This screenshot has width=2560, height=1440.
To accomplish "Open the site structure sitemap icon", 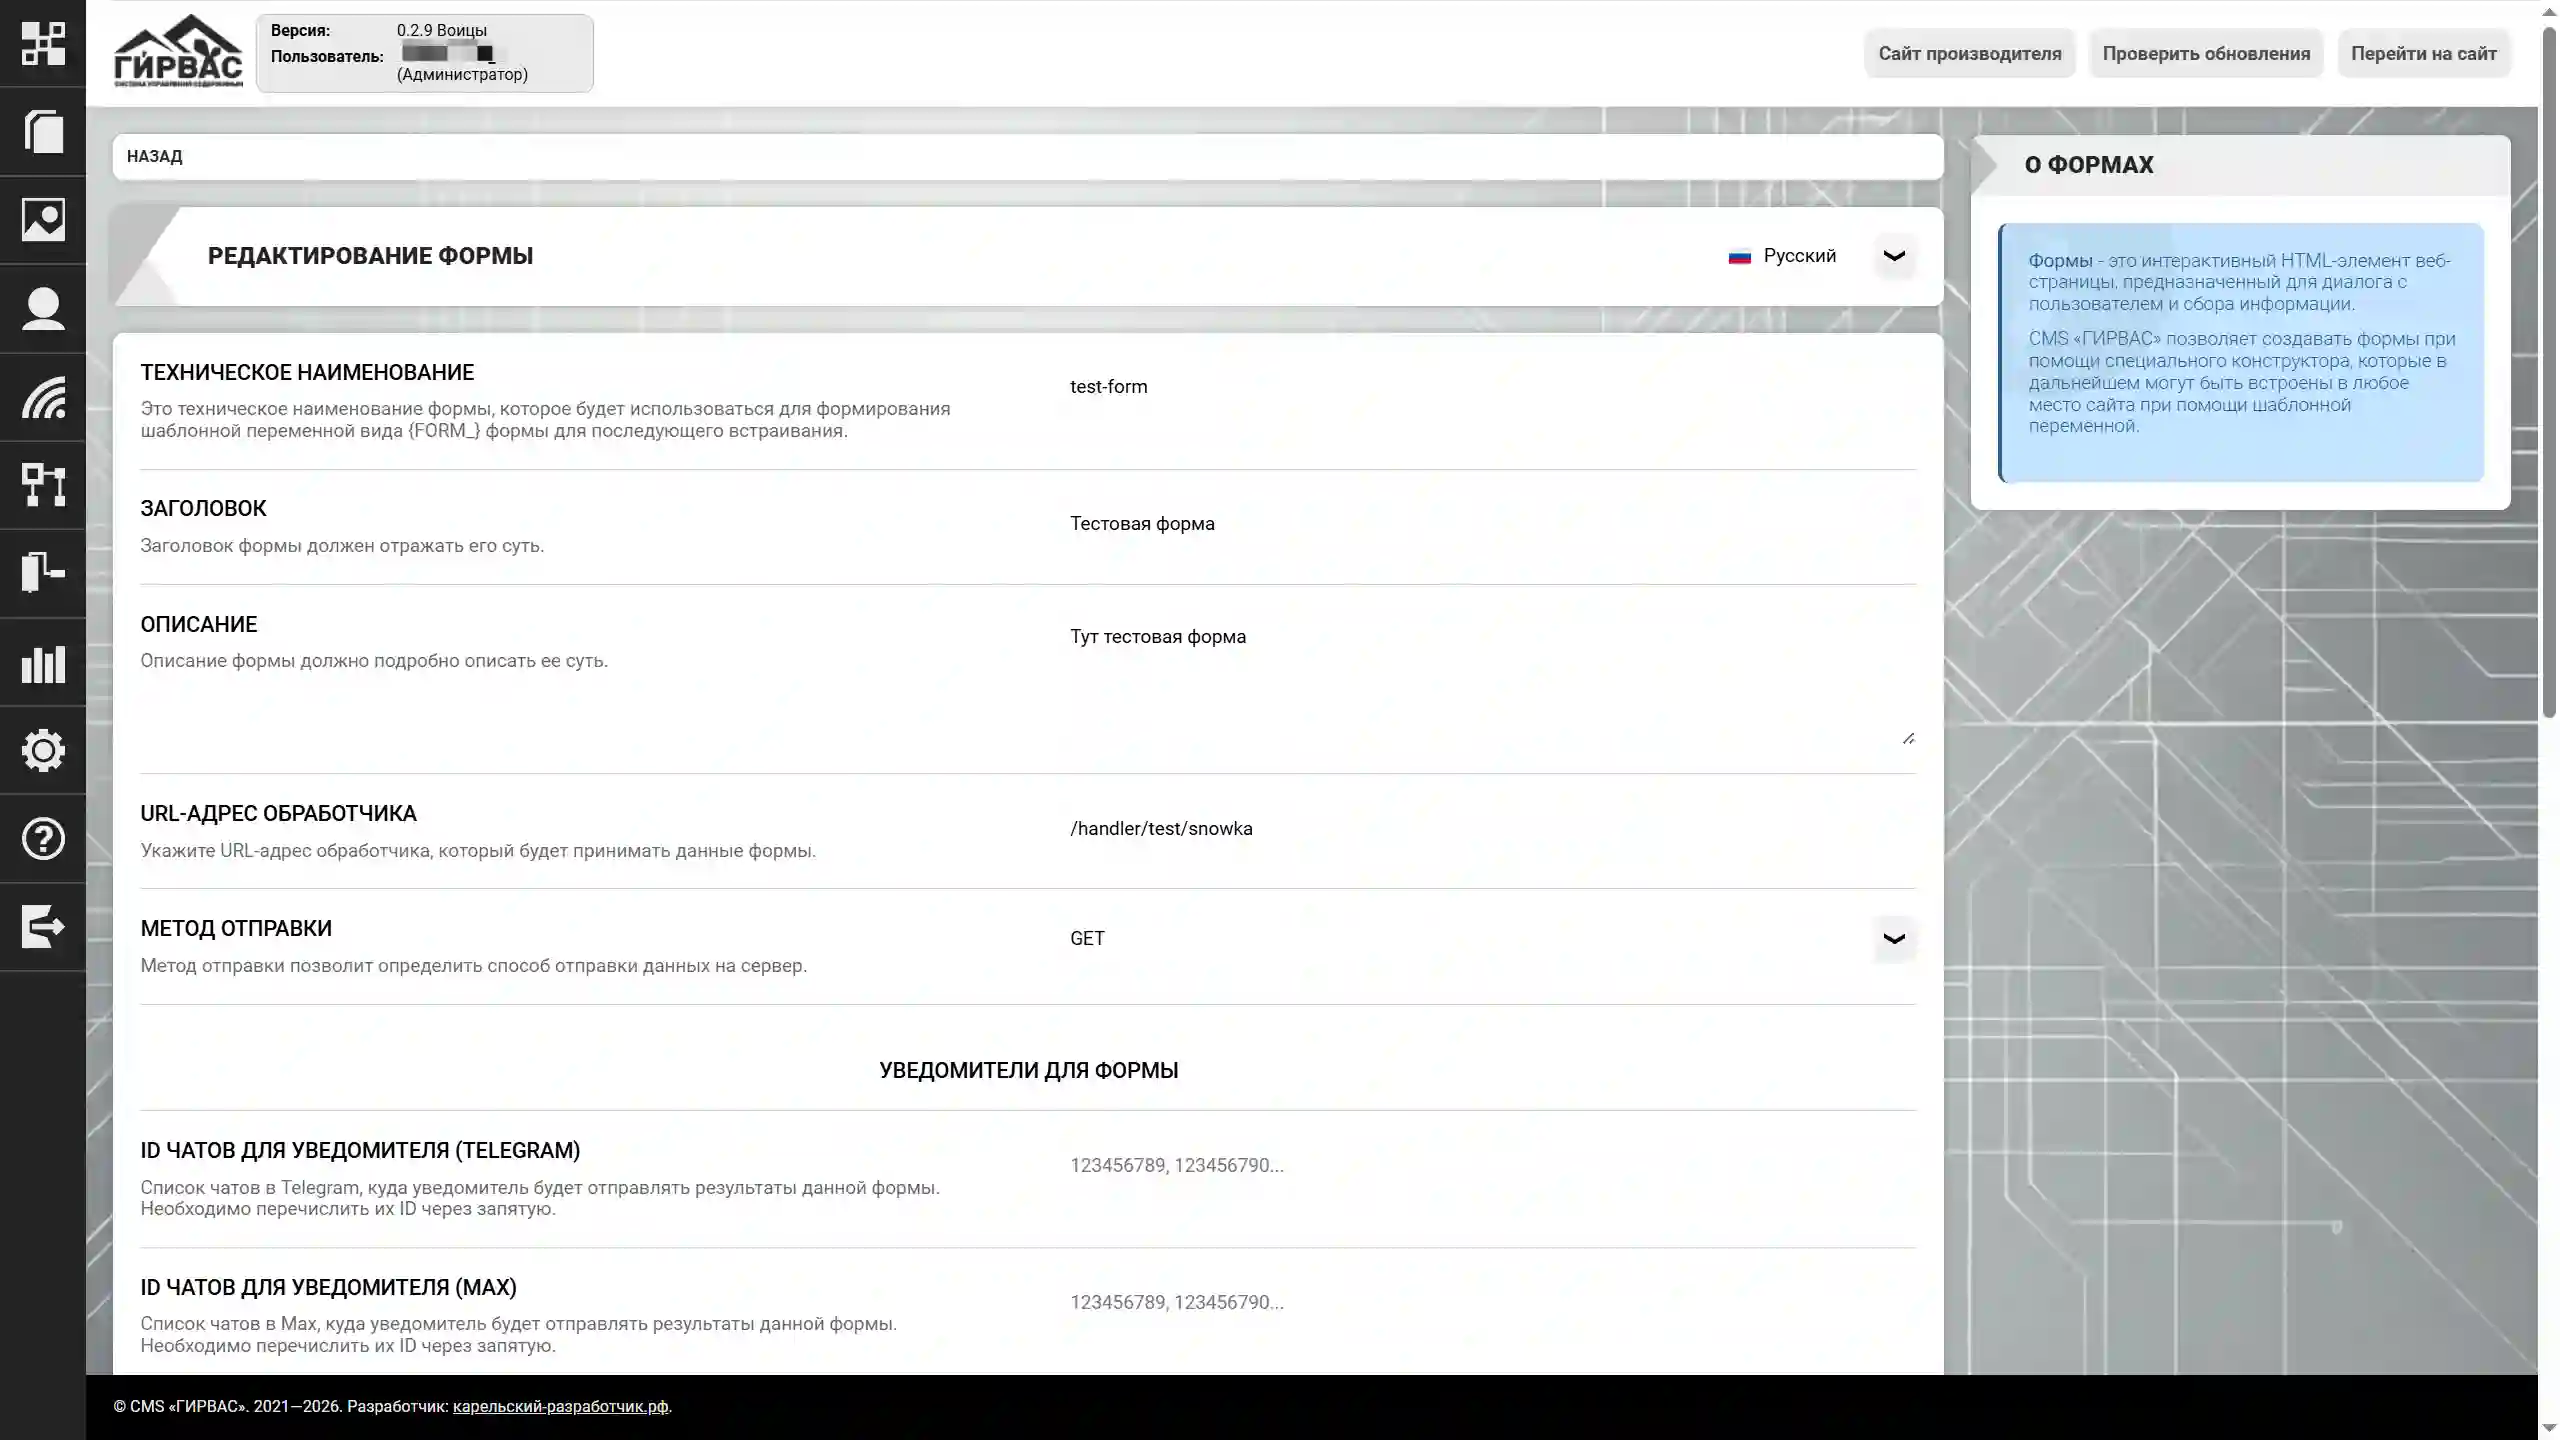I will 44,485.
